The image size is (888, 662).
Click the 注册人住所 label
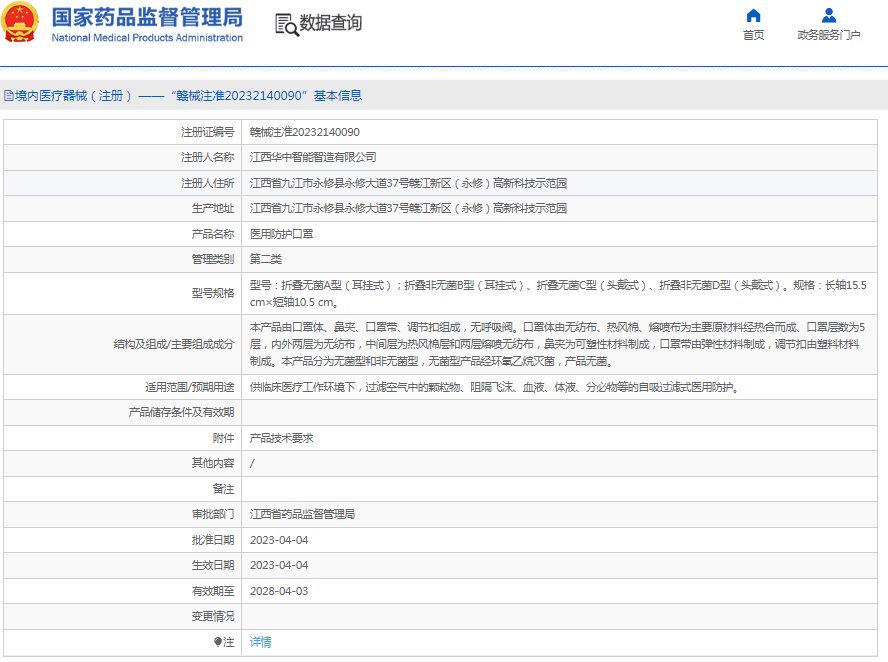click(x=207, y=183)
